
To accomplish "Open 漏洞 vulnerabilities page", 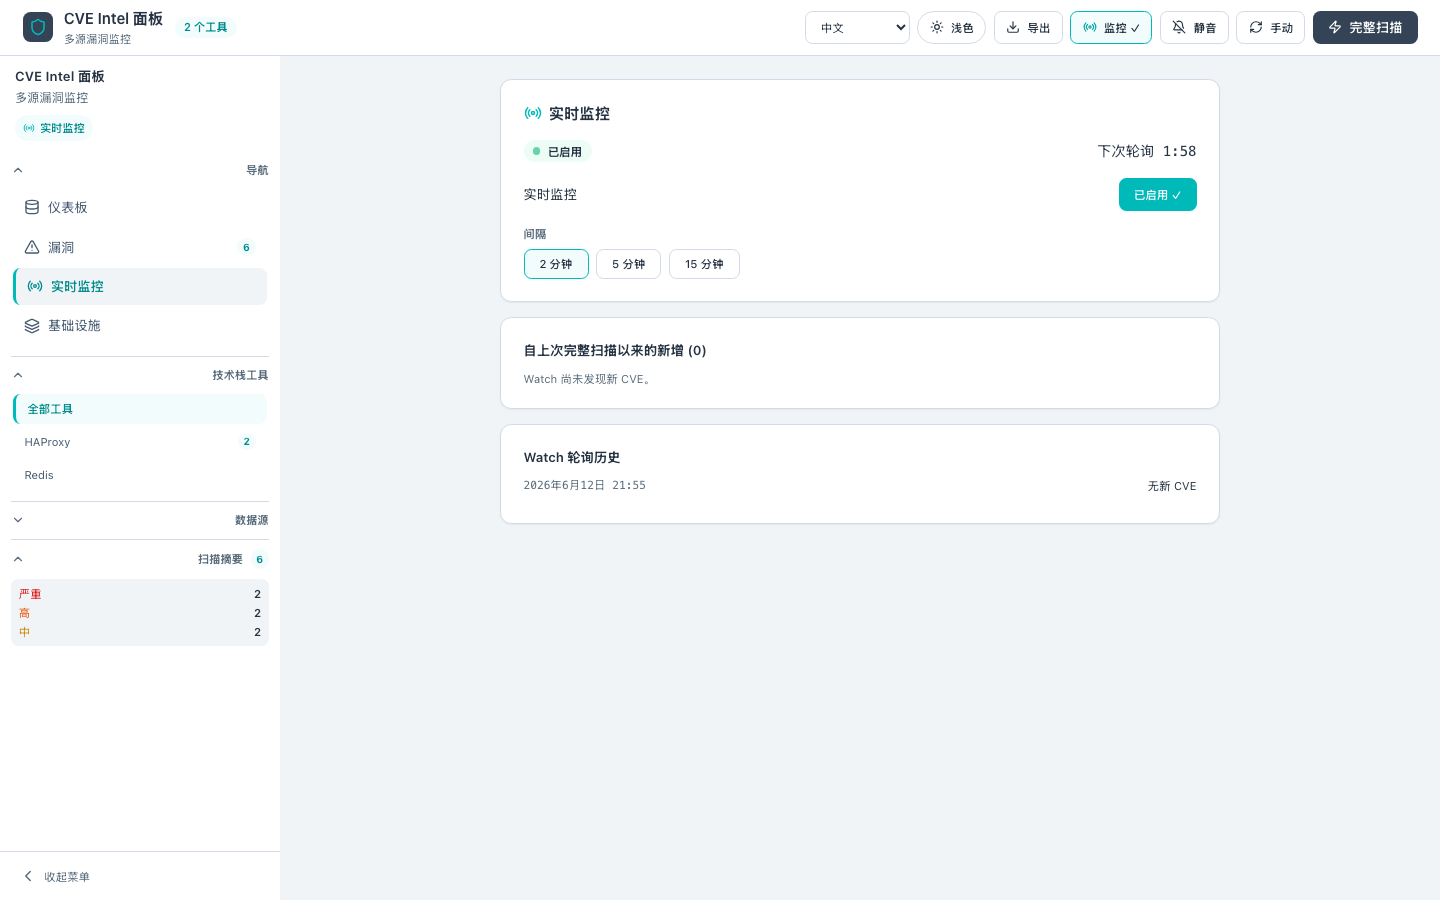I will pos(140,247).
